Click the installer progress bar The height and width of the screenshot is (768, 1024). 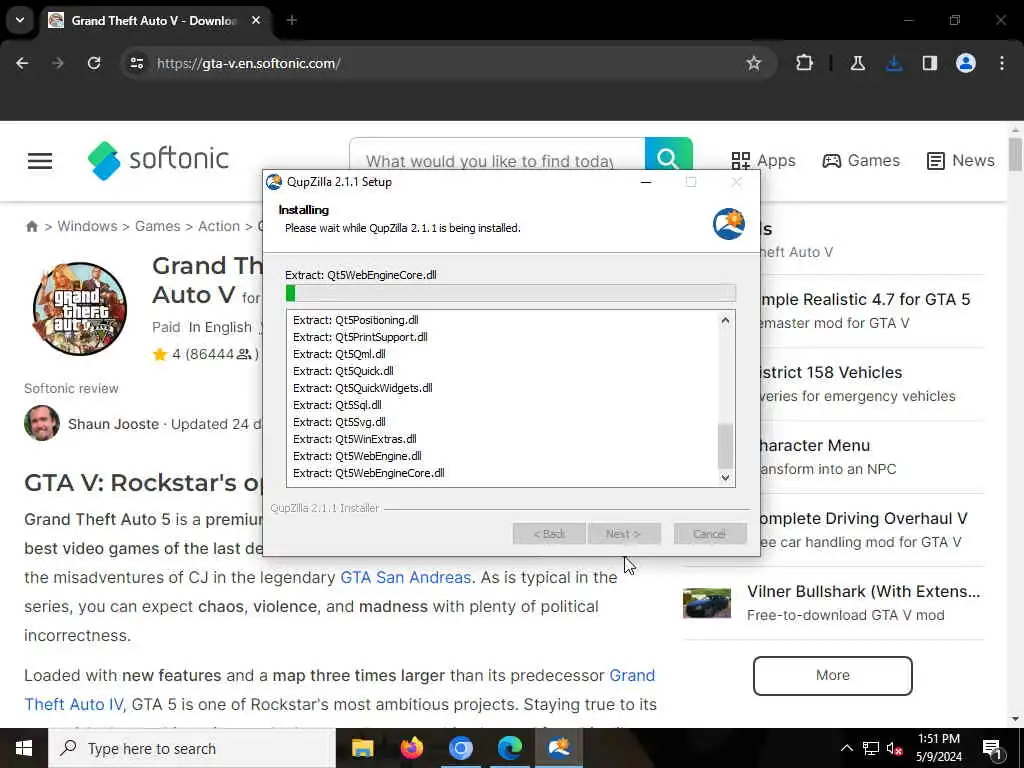511,293
